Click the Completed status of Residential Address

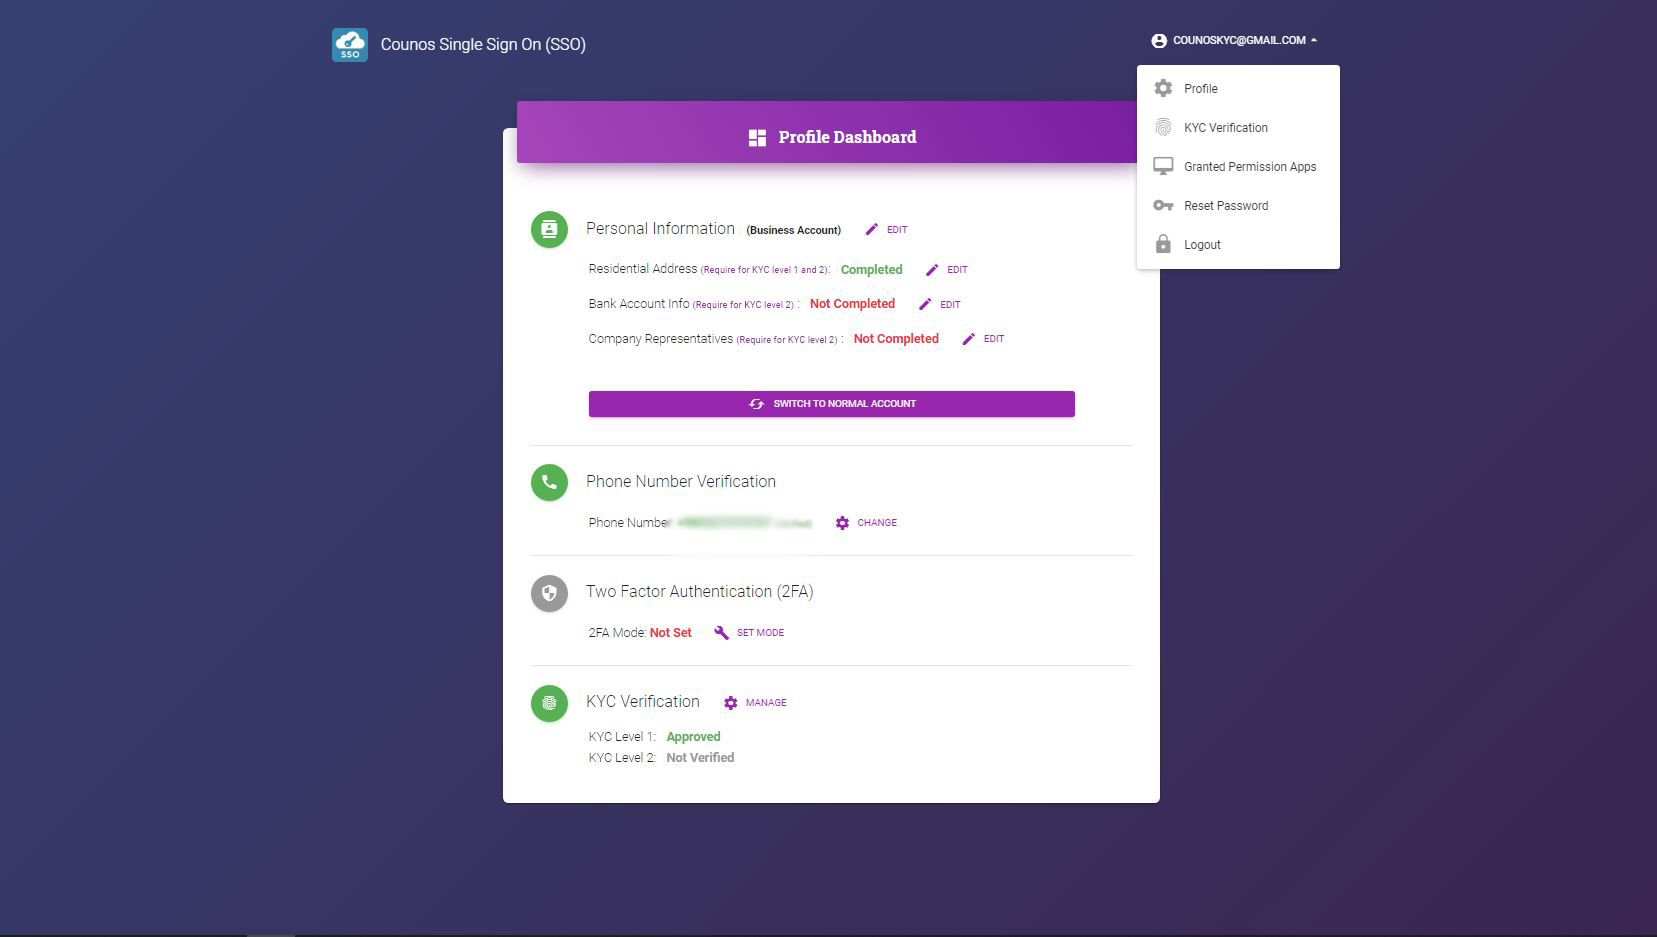(x=871, y=270)
